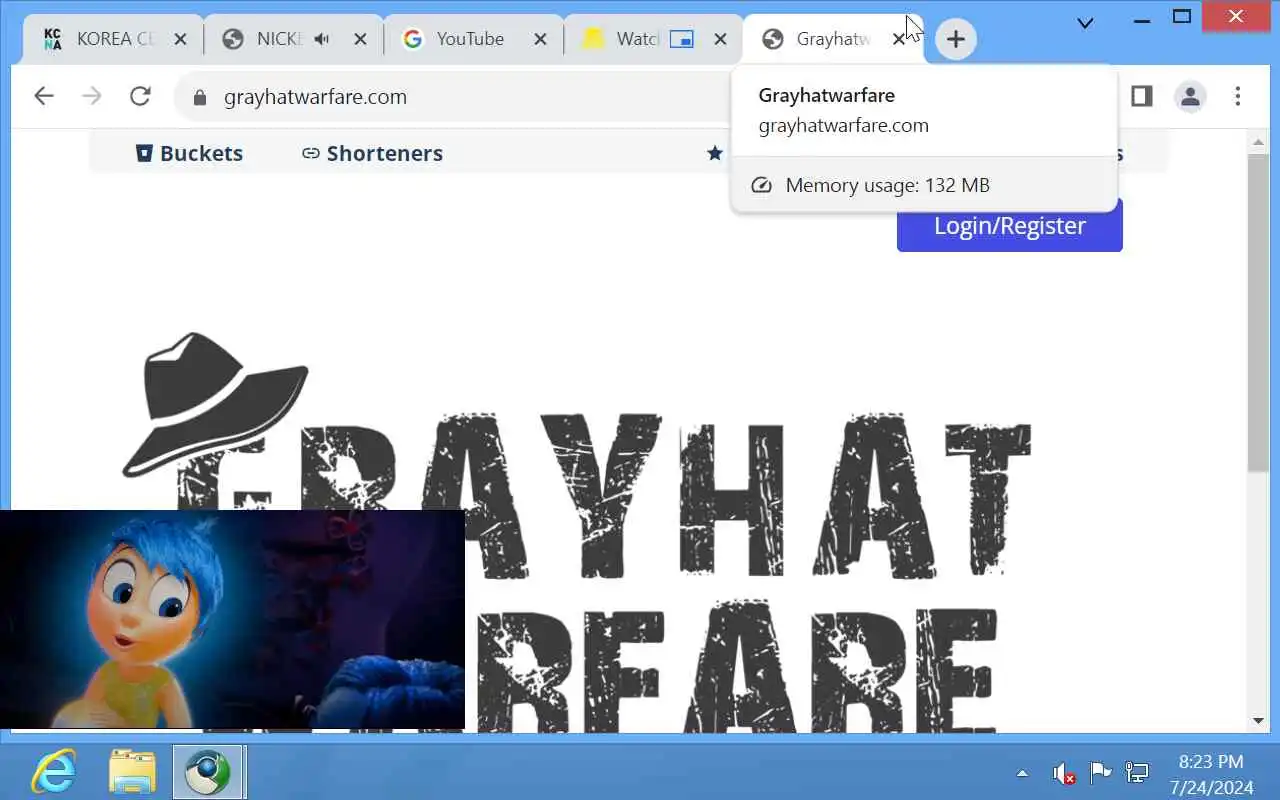Open a new browser tab
1280x800 pixels.
point(955,39)
